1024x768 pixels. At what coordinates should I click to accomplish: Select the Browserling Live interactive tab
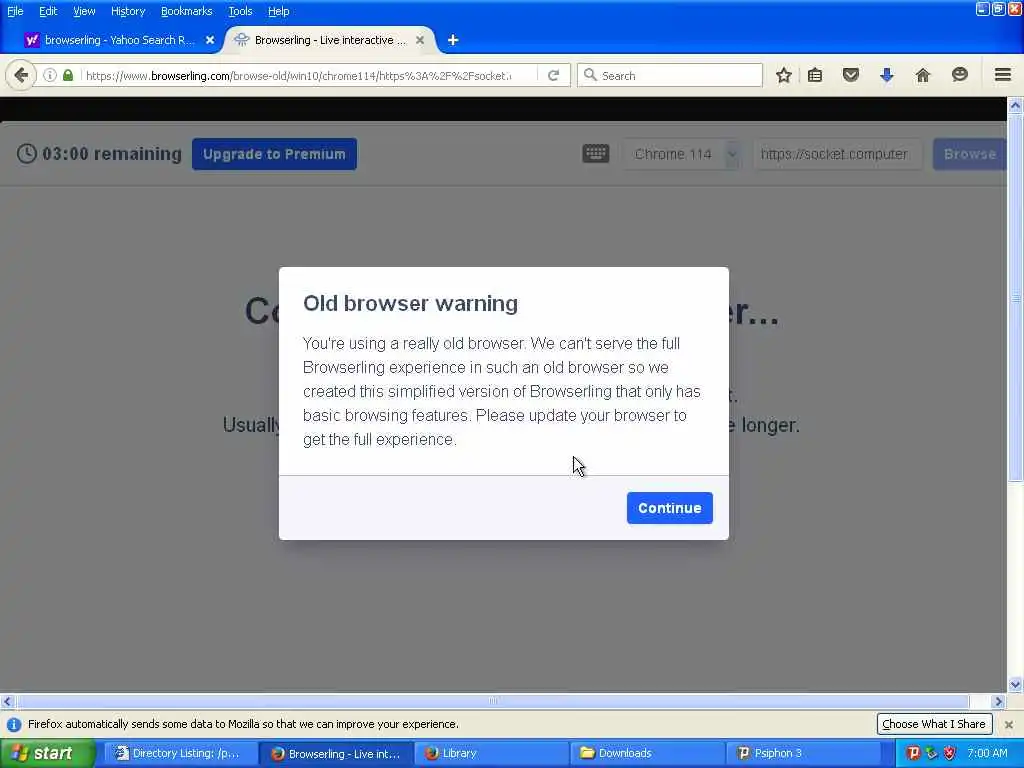330,40
